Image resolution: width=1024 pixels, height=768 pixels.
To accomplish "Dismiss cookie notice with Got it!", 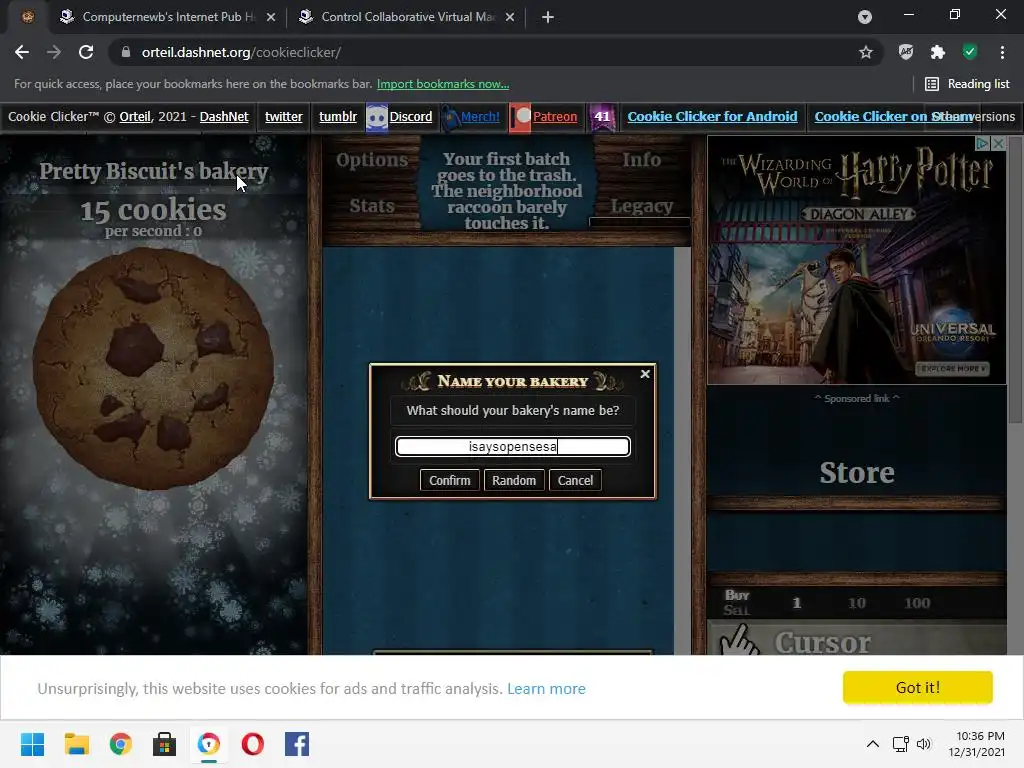I will (918, 687).
